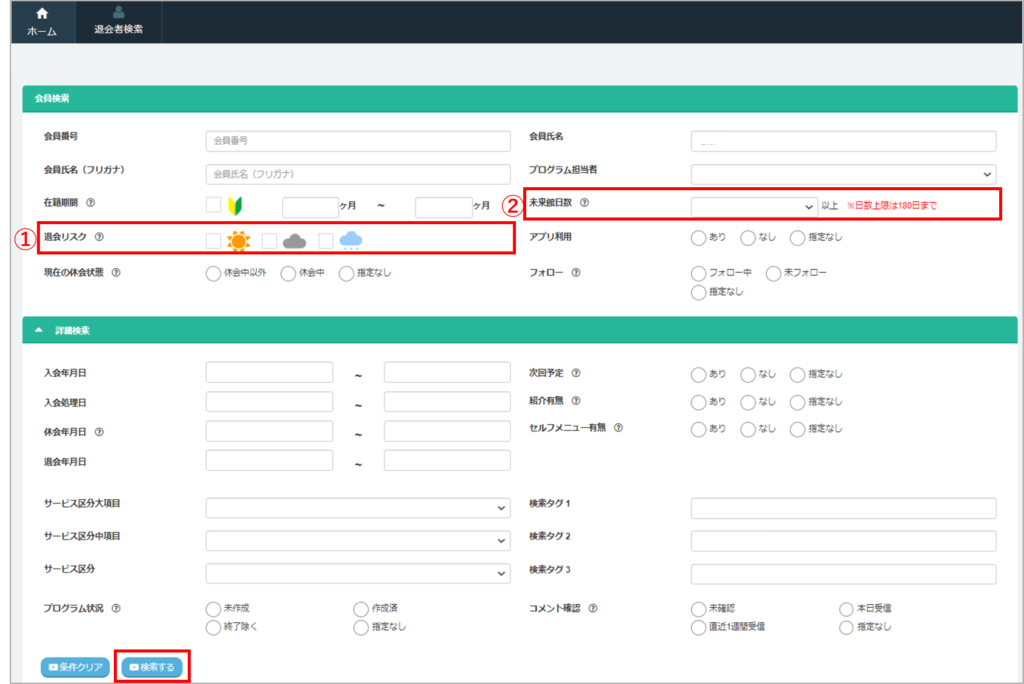Select フォロー中 radio option

(x=698, y=273)
